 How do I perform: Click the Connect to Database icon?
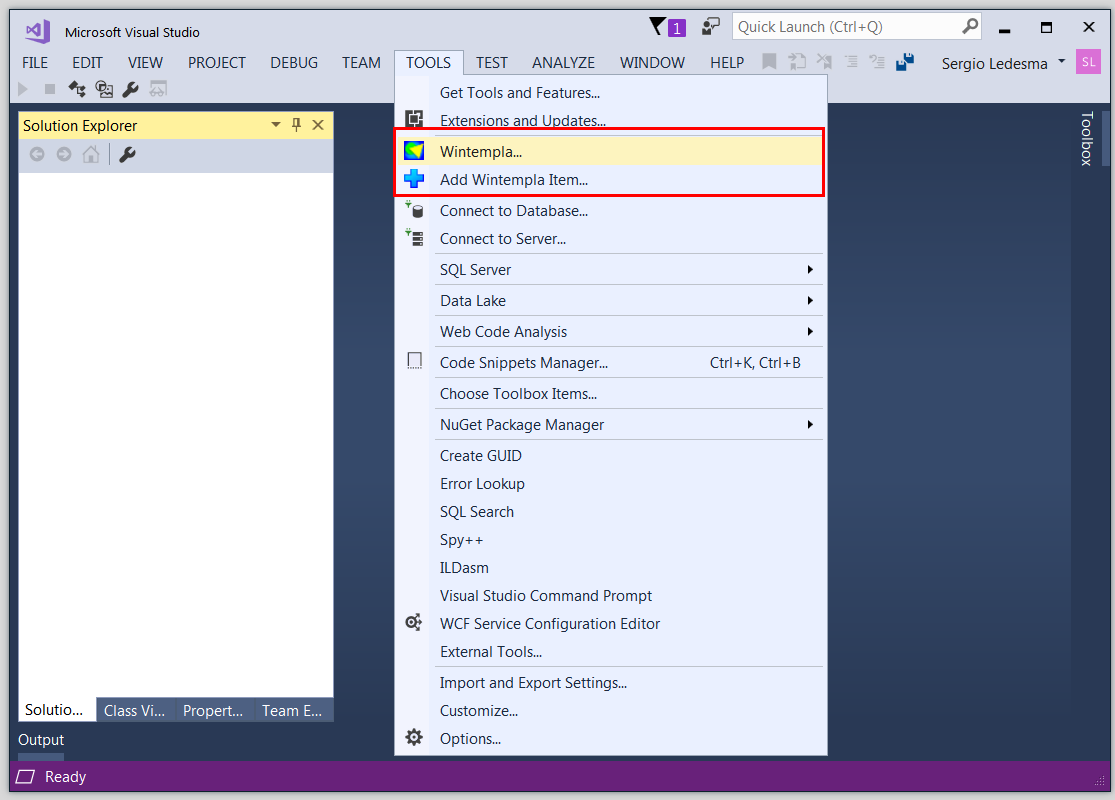click(x=414, y=210)
